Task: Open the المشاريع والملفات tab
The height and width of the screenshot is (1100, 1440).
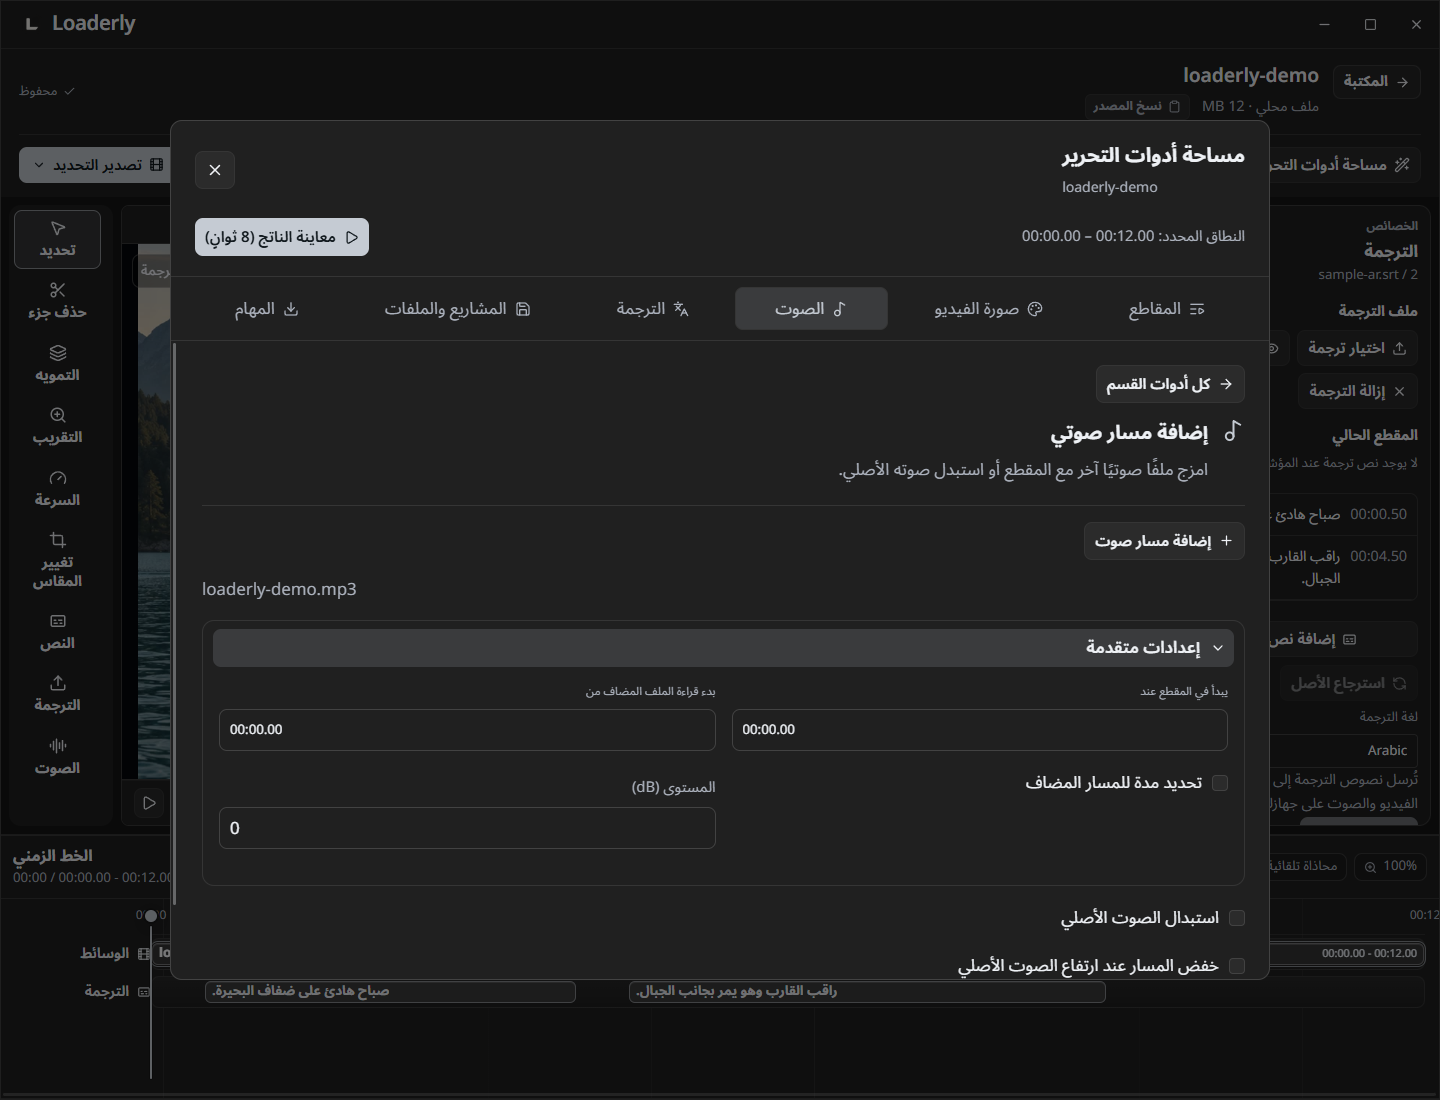Action: (x=457, y=309)
